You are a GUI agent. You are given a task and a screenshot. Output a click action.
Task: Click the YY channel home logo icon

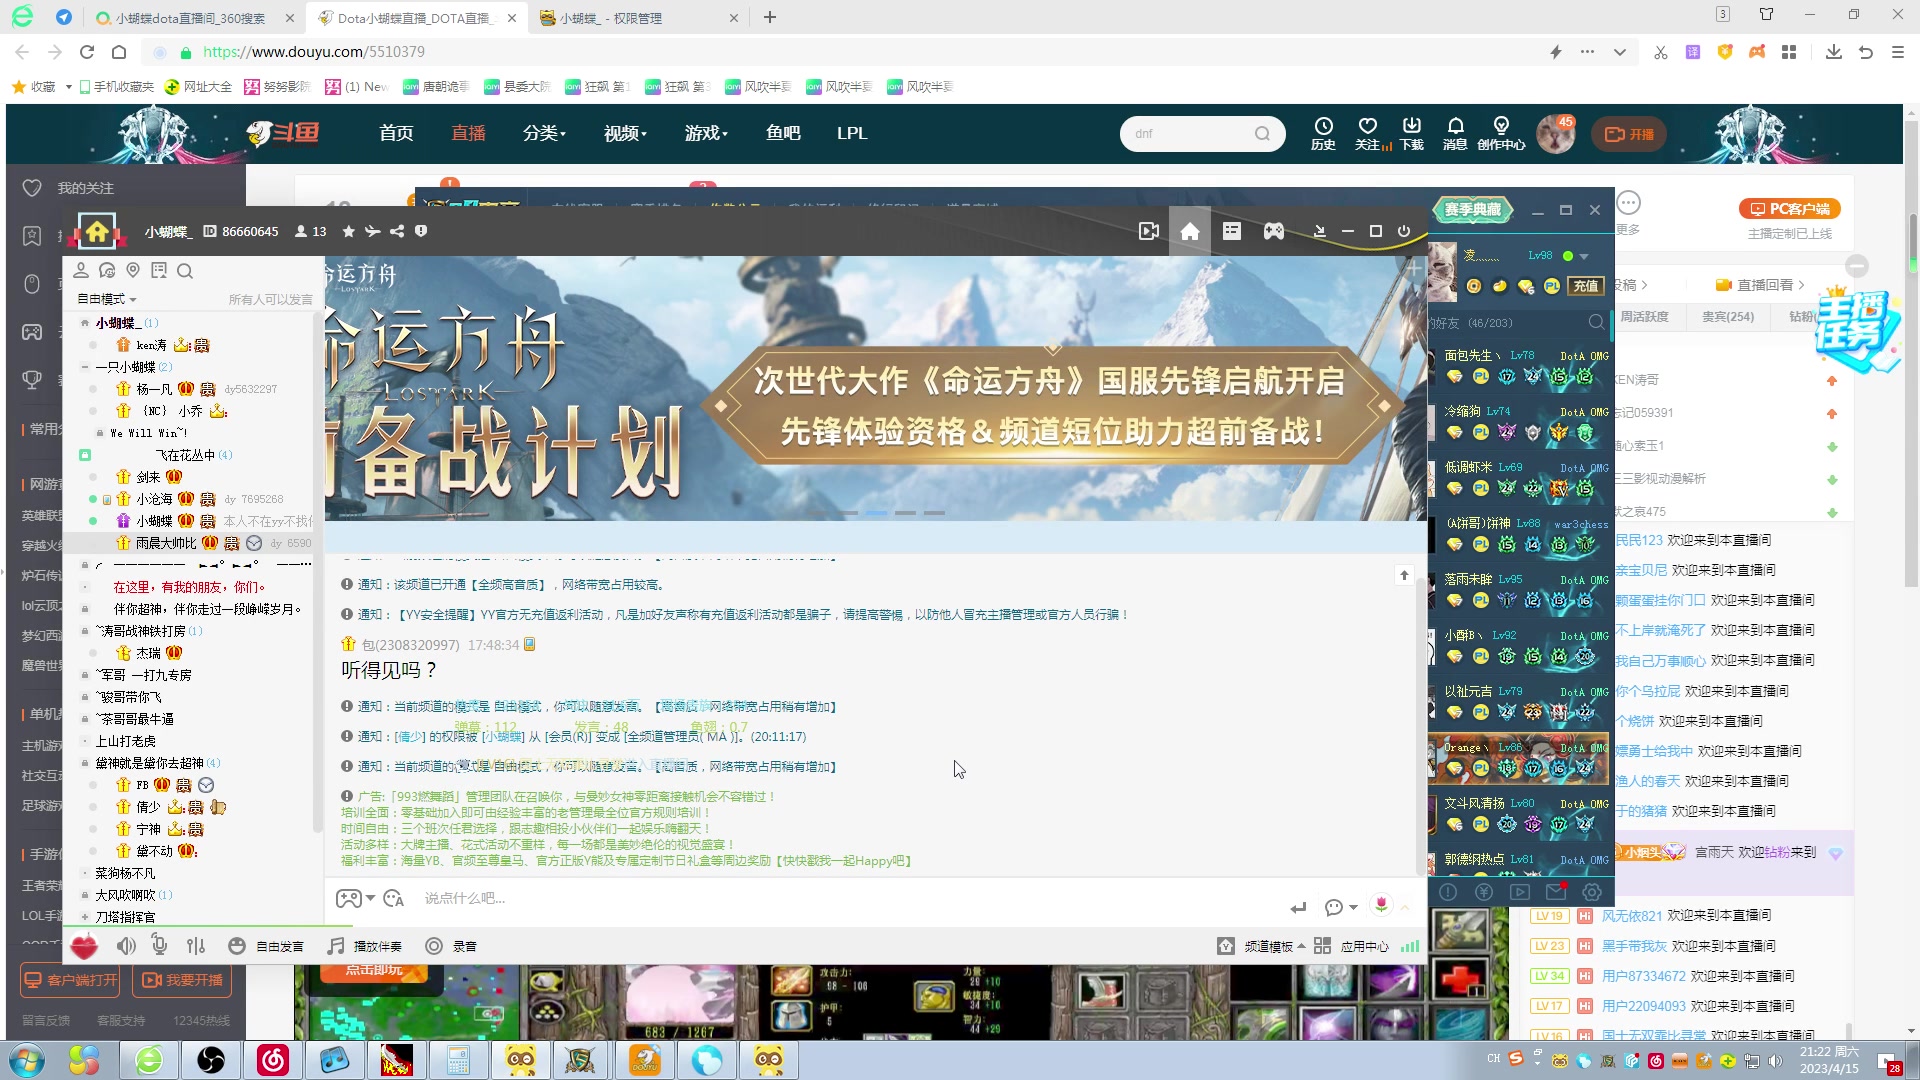coord(97,231)
